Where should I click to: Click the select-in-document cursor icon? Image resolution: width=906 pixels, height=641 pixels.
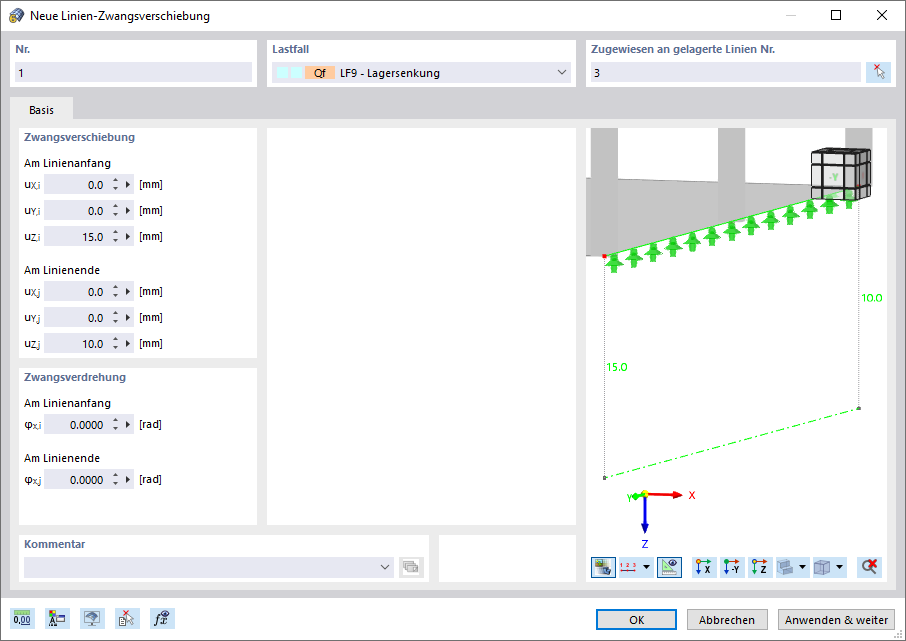(127, 618)
